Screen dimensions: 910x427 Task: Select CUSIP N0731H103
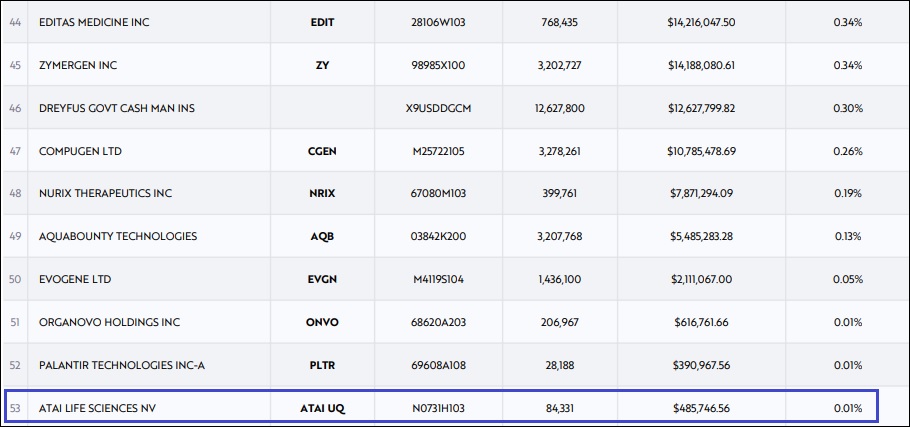(x=438, y=408)
